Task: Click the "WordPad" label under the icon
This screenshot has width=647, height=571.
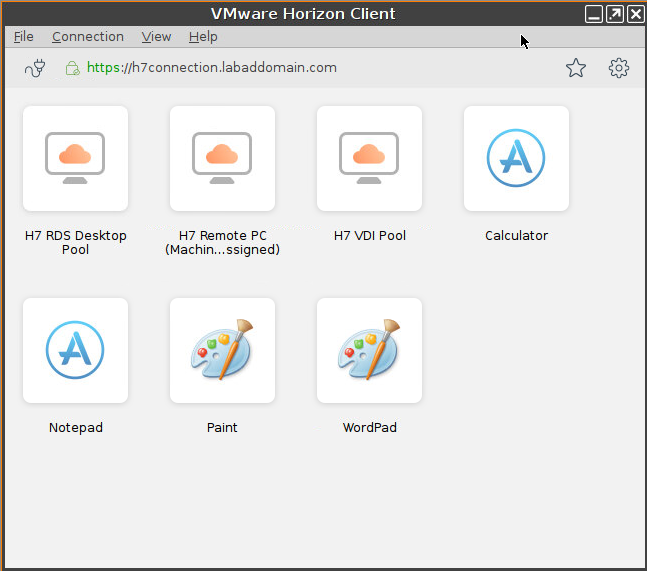Action: click(x=369, y=428)
